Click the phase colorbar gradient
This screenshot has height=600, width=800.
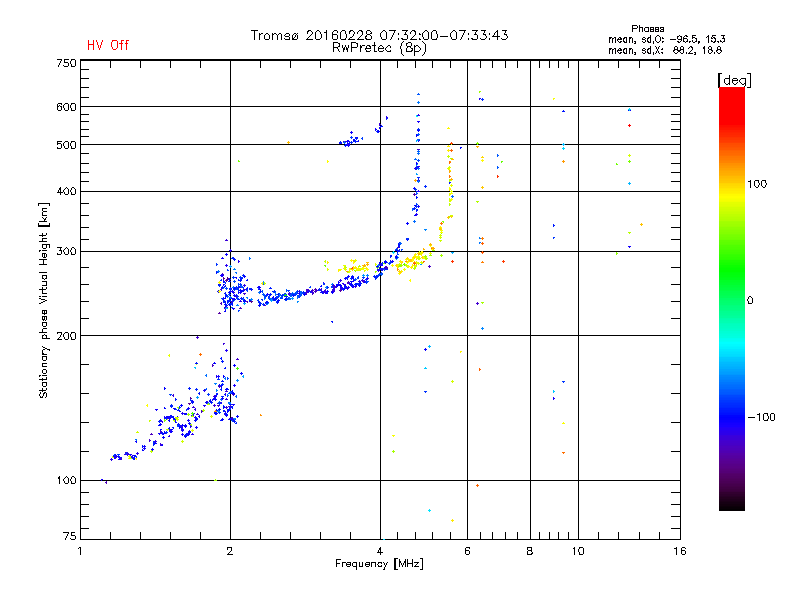coord(732,298)
